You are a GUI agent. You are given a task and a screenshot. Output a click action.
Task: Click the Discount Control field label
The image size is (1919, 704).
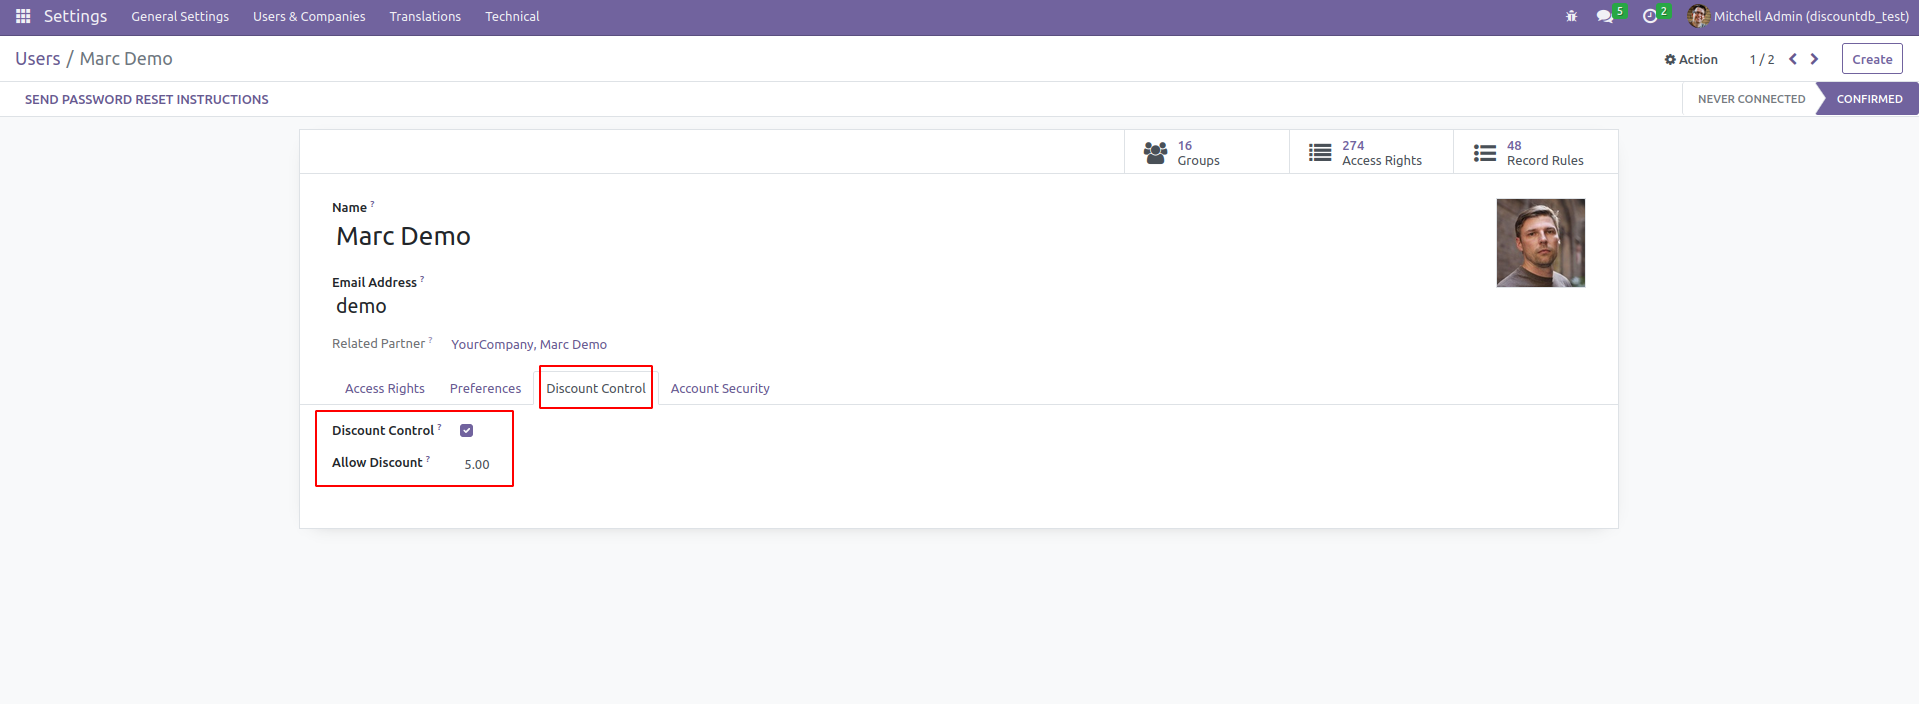(x=383, y=430)
